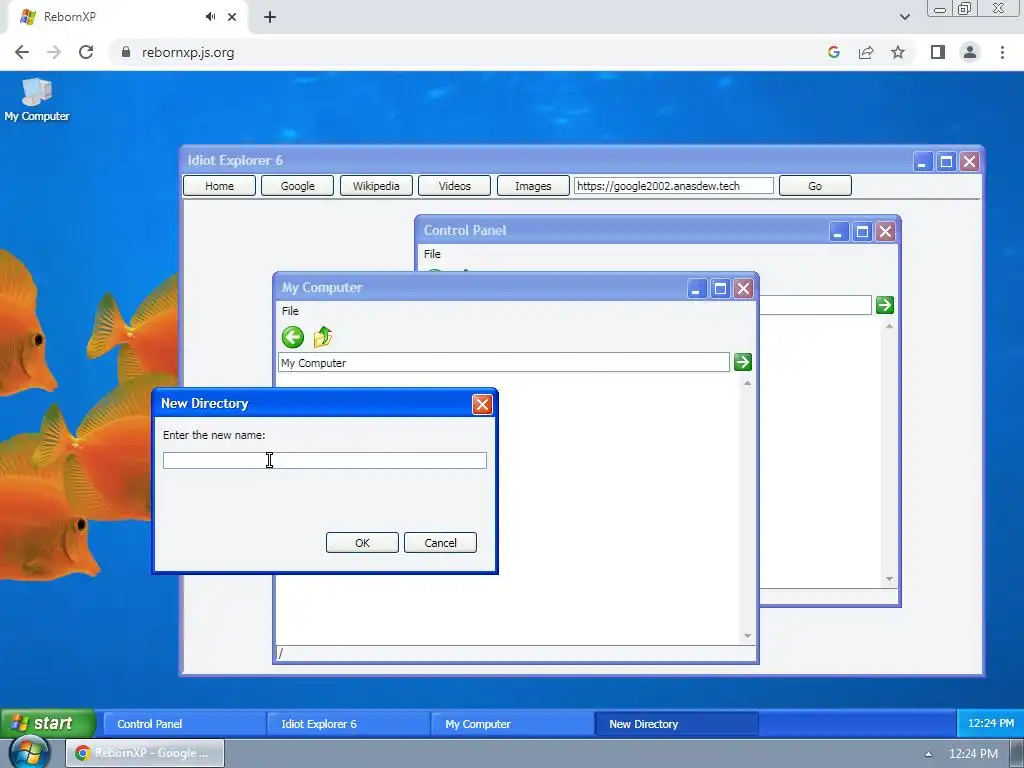Screen dimensions: 1024x768
Task: Mute the RebornXP tab audio icon
Action: coord(210,17)
